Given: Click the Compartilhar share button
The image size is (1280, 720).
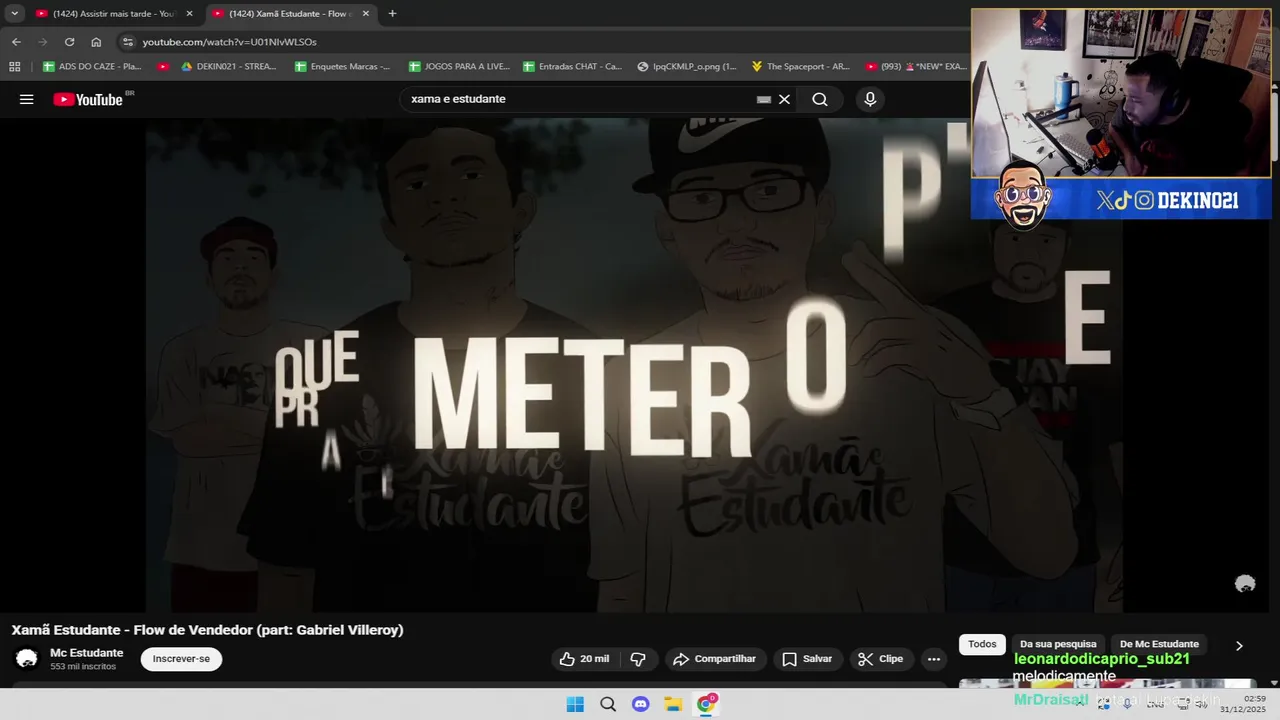Looking at the screenshot, I should (x=715, y=659).
